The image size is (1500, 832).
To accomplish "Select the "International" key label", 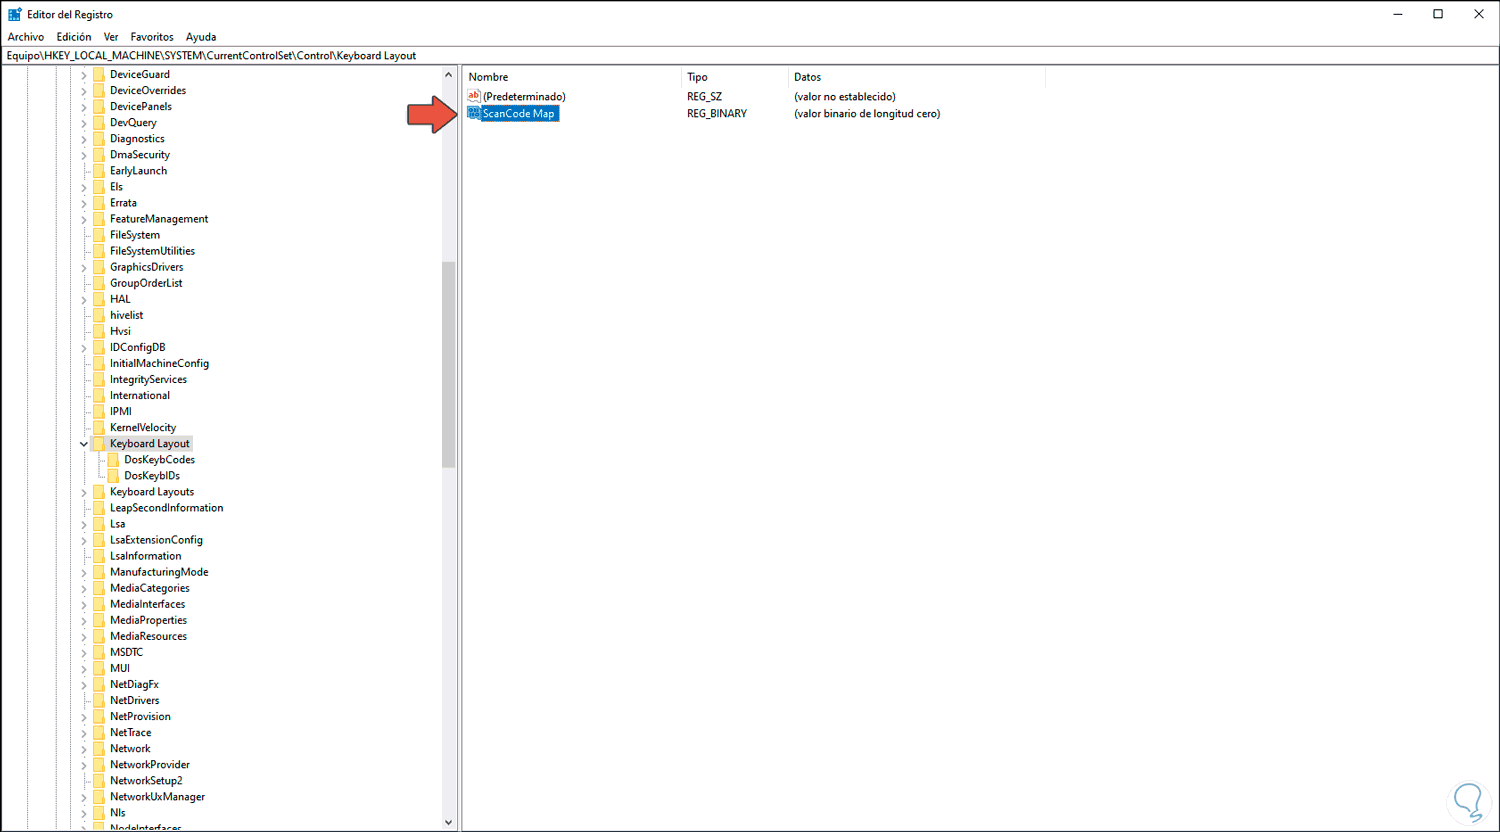I will [140, 395].
